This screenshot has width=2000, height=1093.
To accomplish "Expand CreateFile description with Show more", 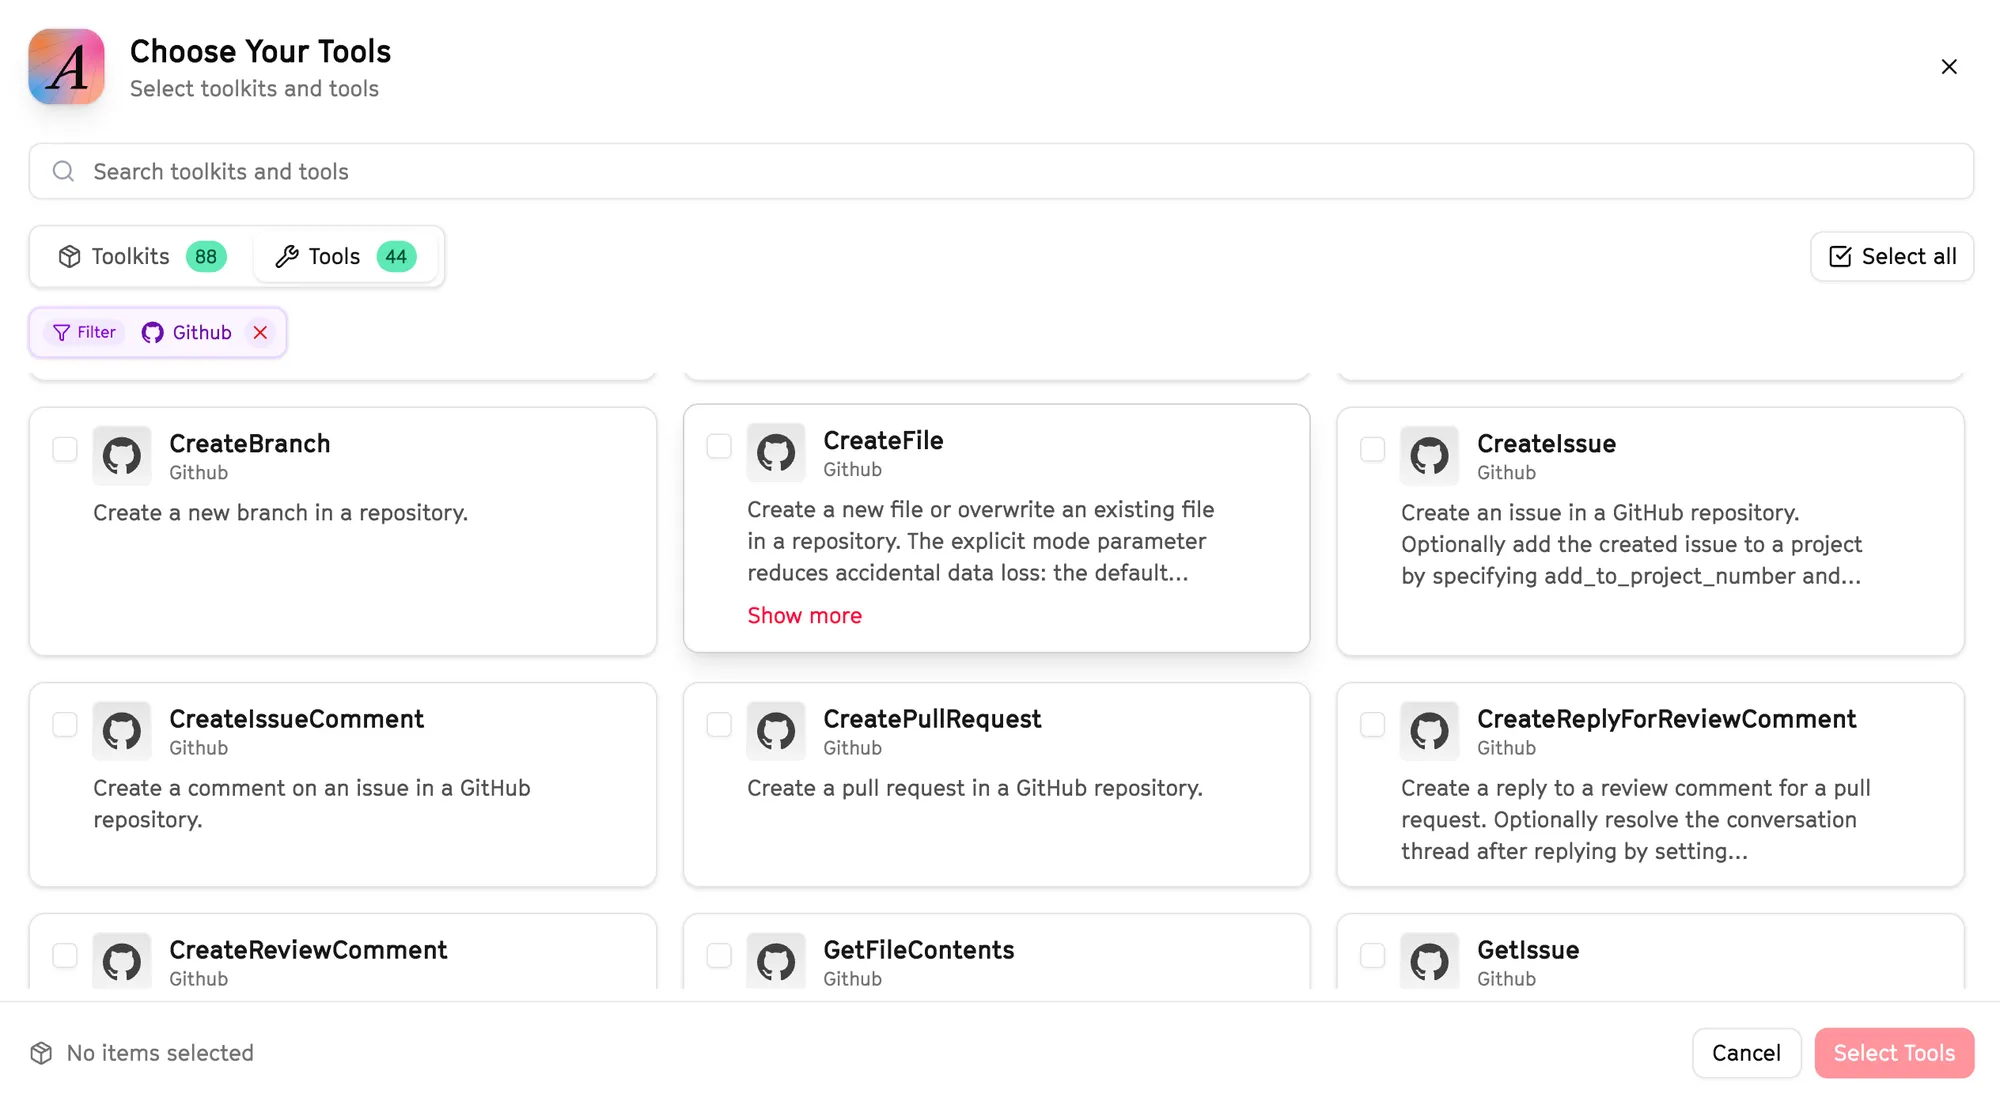I will point(804,615).
